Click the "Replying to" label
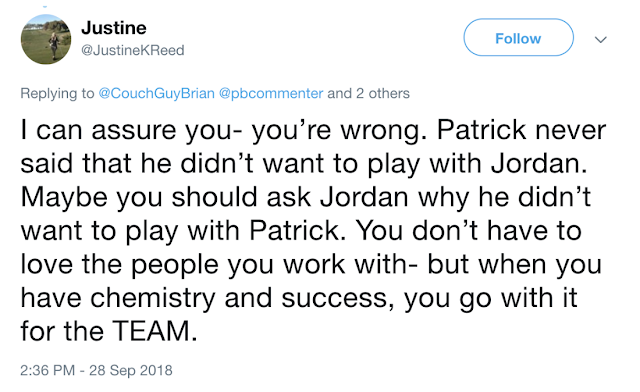640x392 pixels. click(x=57, y=94)
